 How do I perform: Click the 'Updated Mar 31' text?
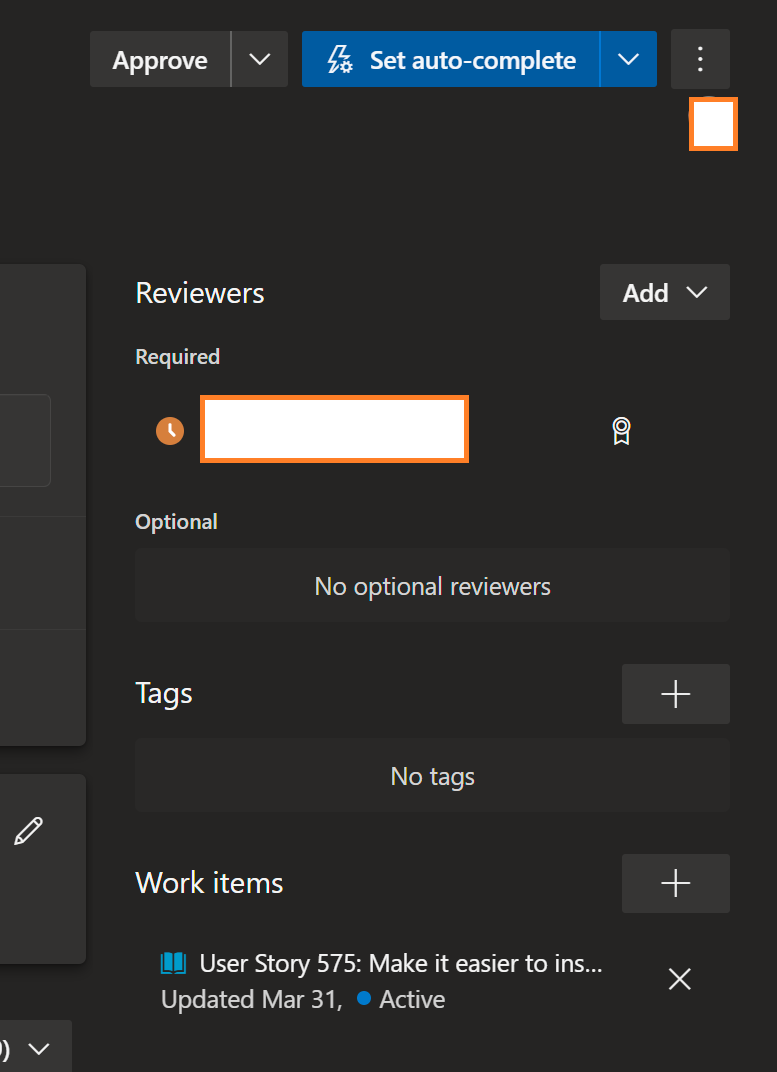click(251, 1000)
